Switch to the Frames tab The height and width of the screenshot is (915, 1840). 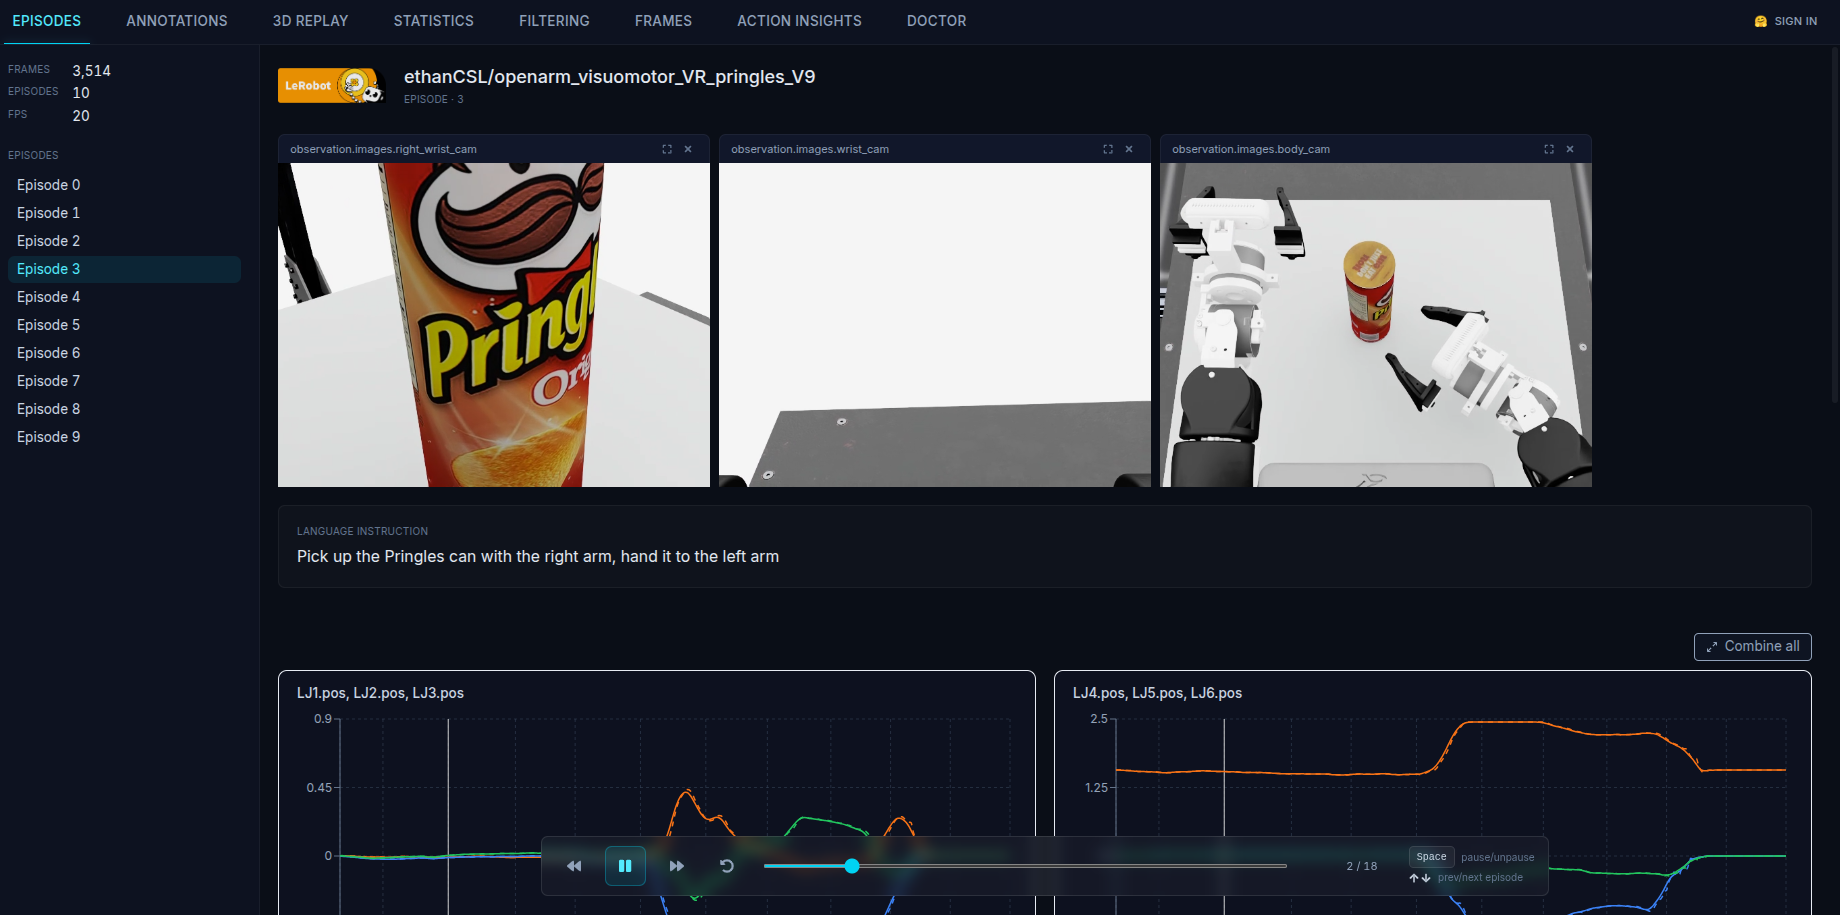point(663,21)
